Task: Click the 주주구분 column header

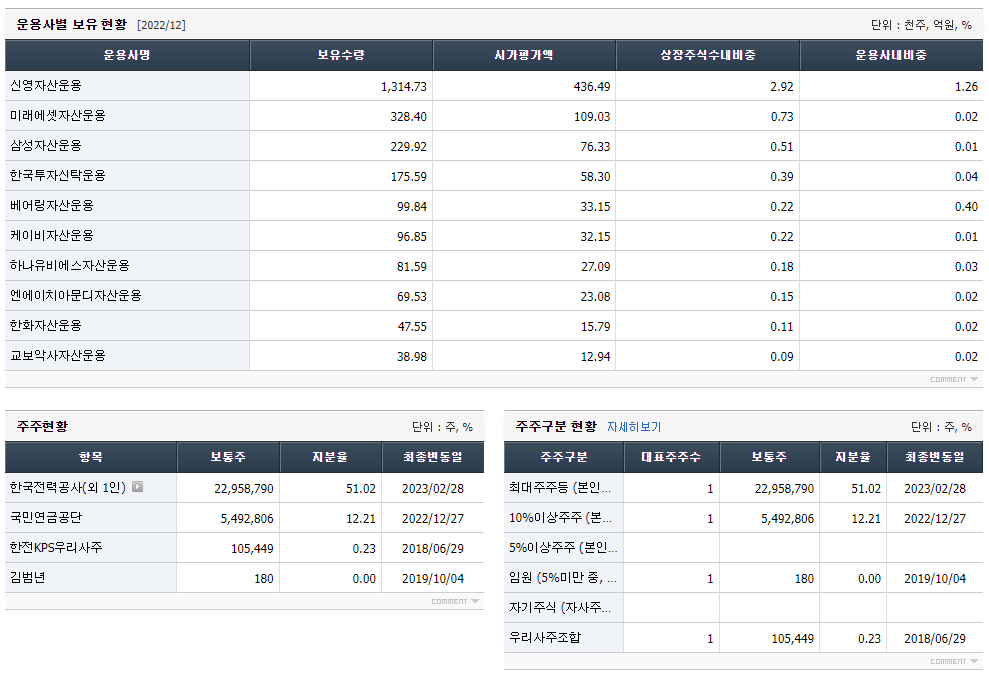Action: pyautogui.click(x=564, y=457)
